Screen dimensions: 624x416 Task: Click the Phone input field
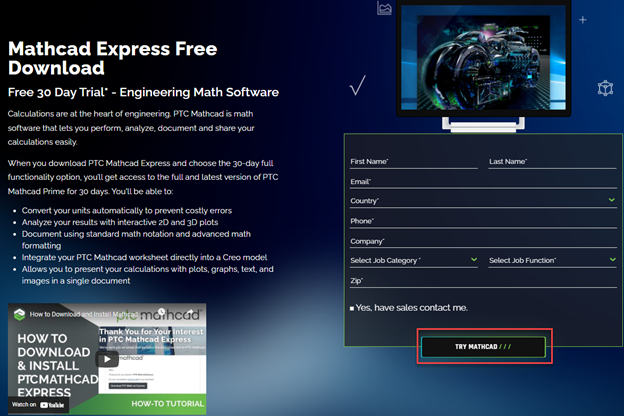[483, 221]
